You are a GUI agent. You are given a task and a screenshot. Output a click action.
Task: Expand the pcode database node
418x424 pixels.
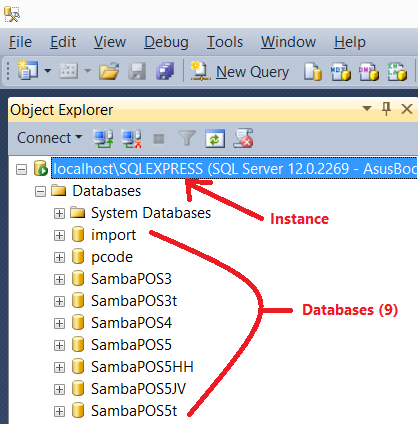tap(59, 258)
